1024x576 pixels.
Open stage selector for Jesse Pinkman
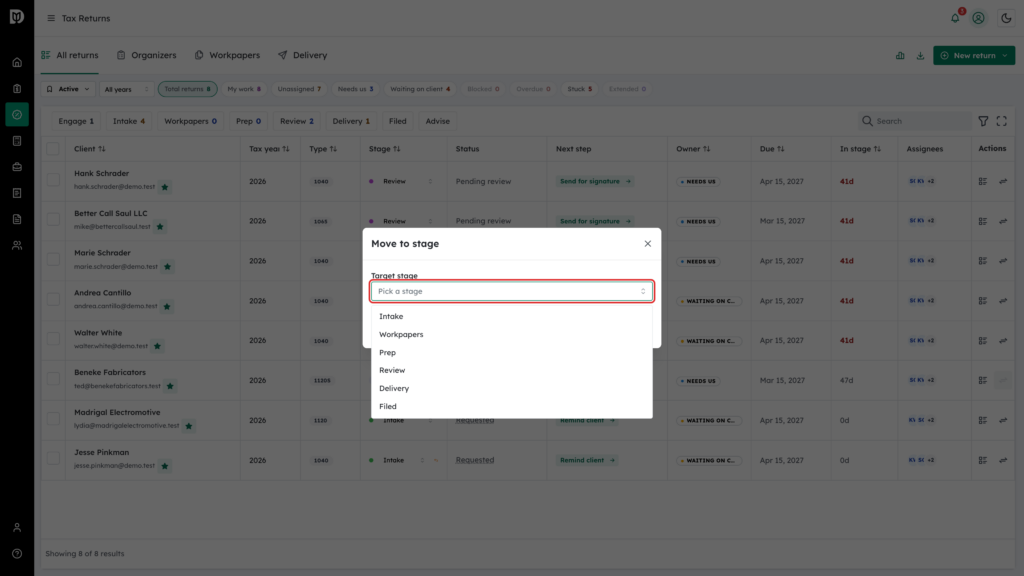(x=396, y=460)
